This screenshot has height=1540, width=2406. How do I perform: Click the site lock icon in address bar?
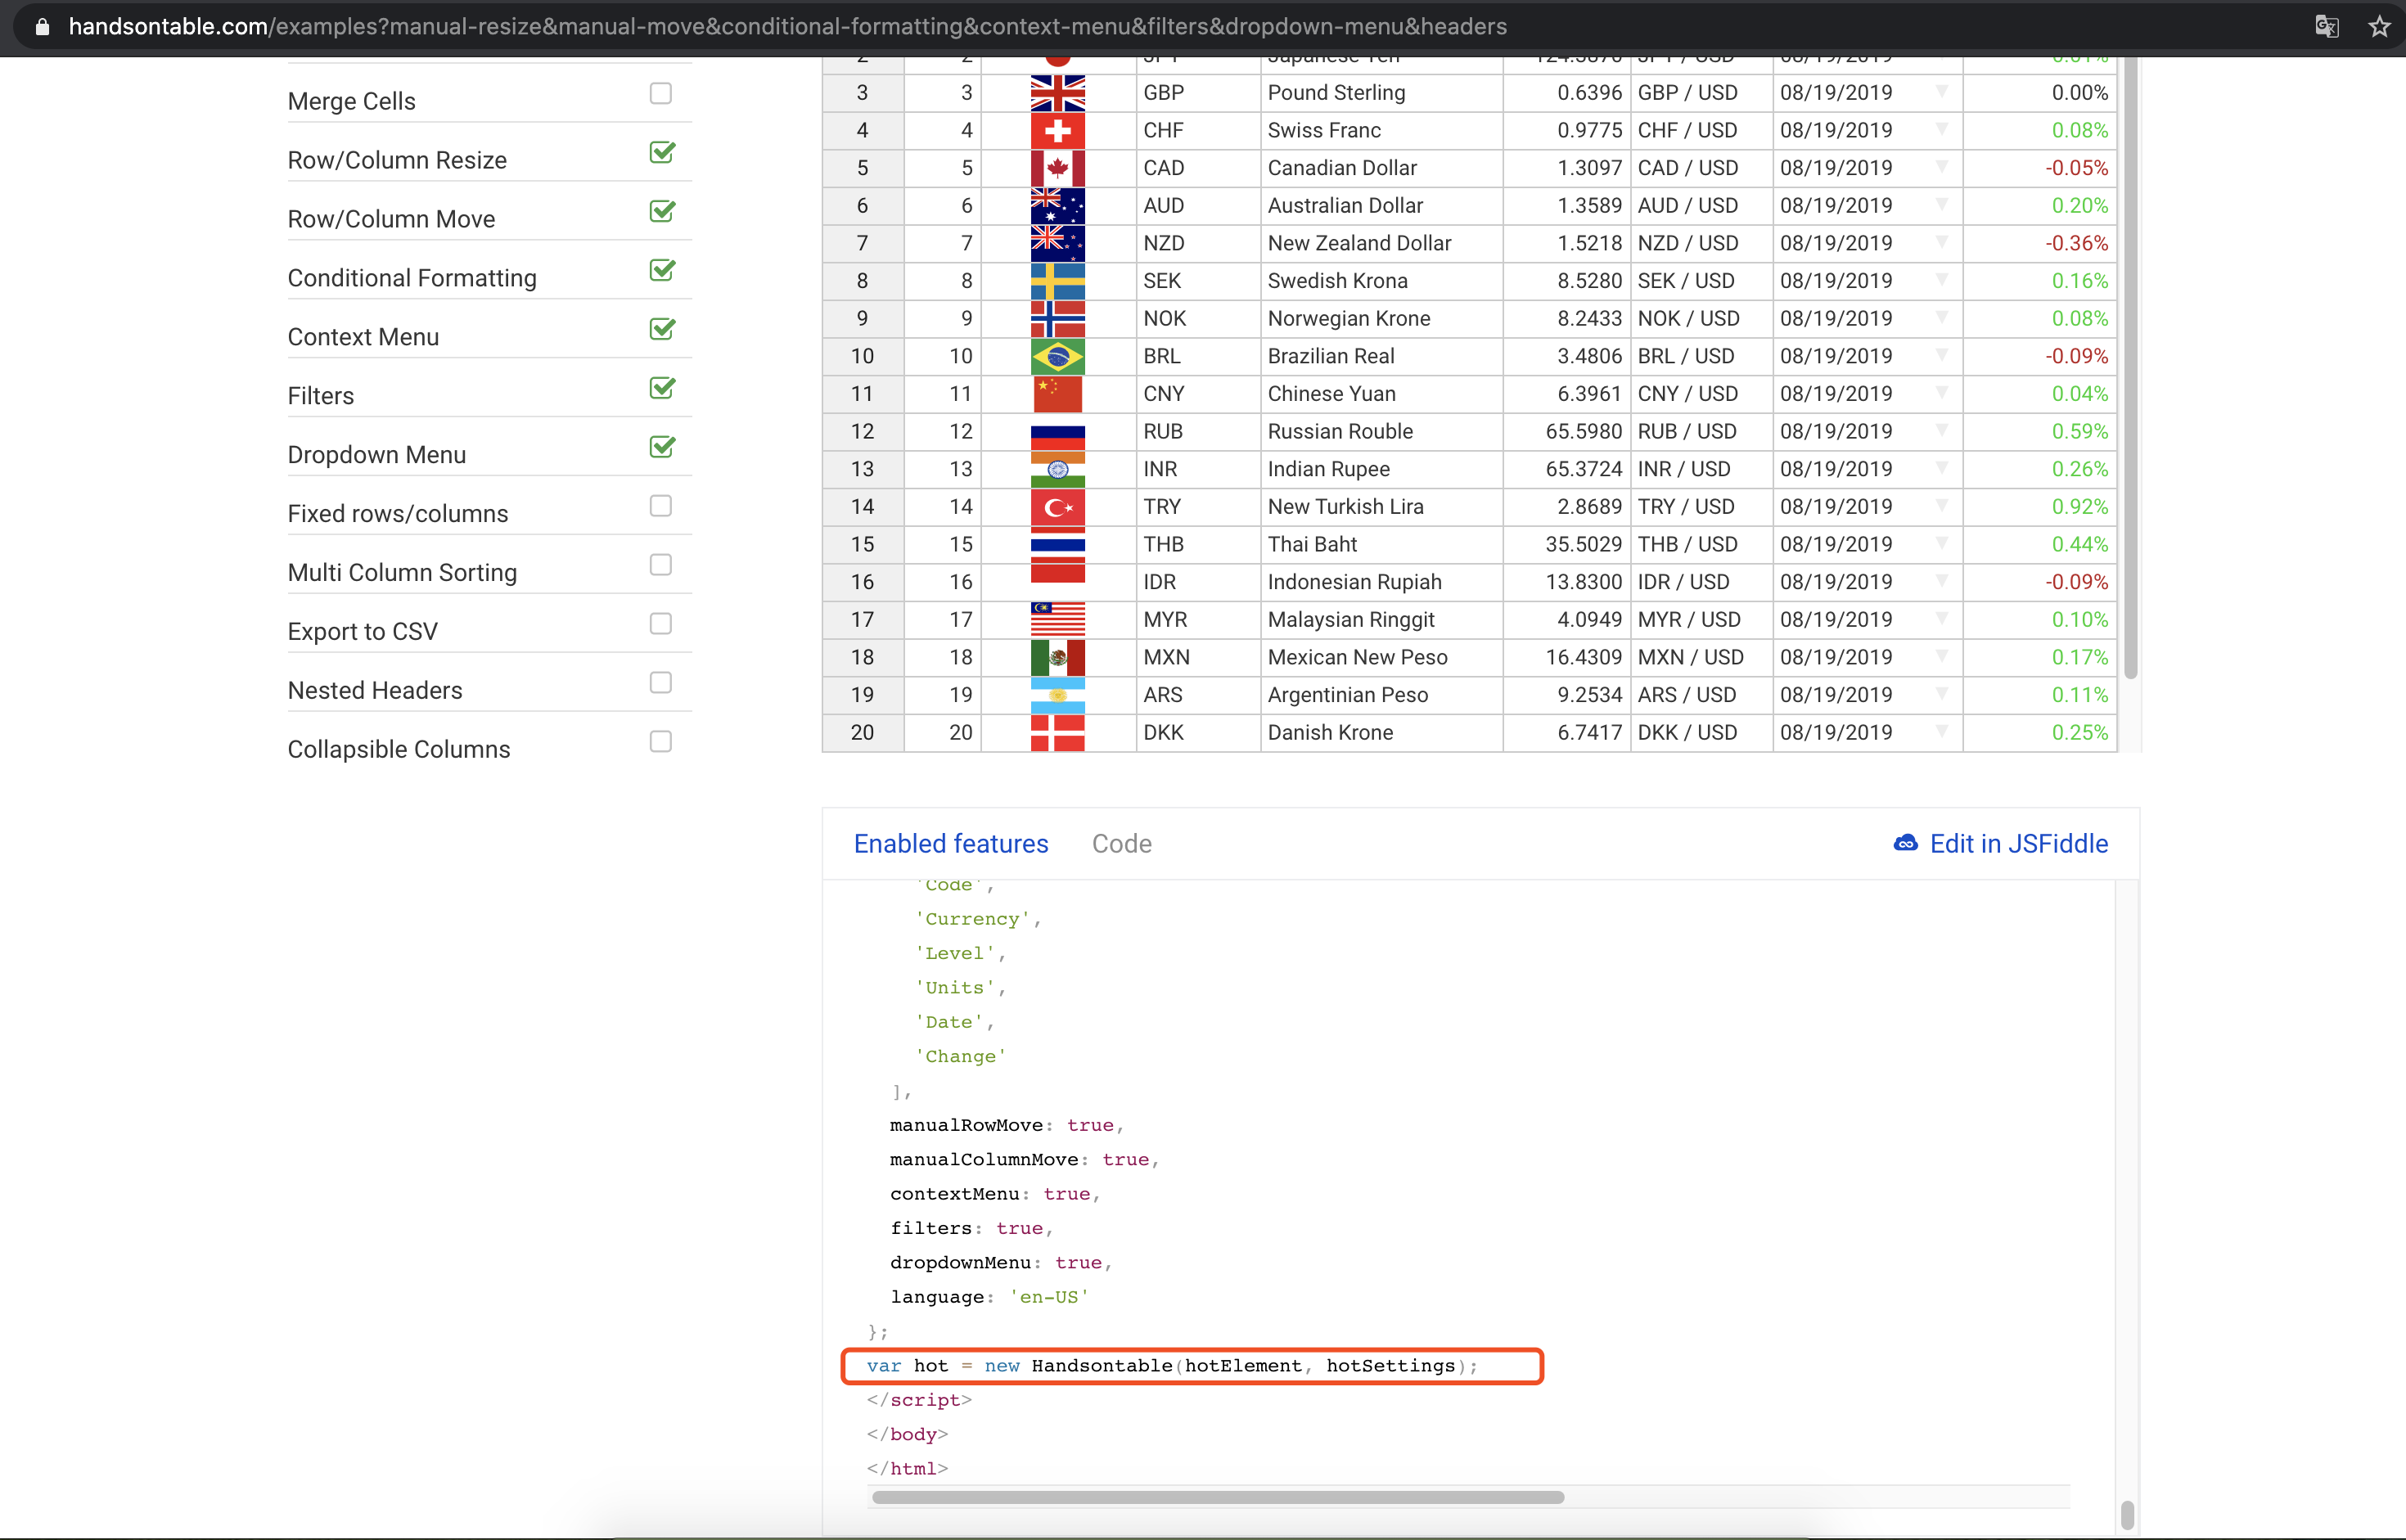pyautogui.click(x=42, y=27)
